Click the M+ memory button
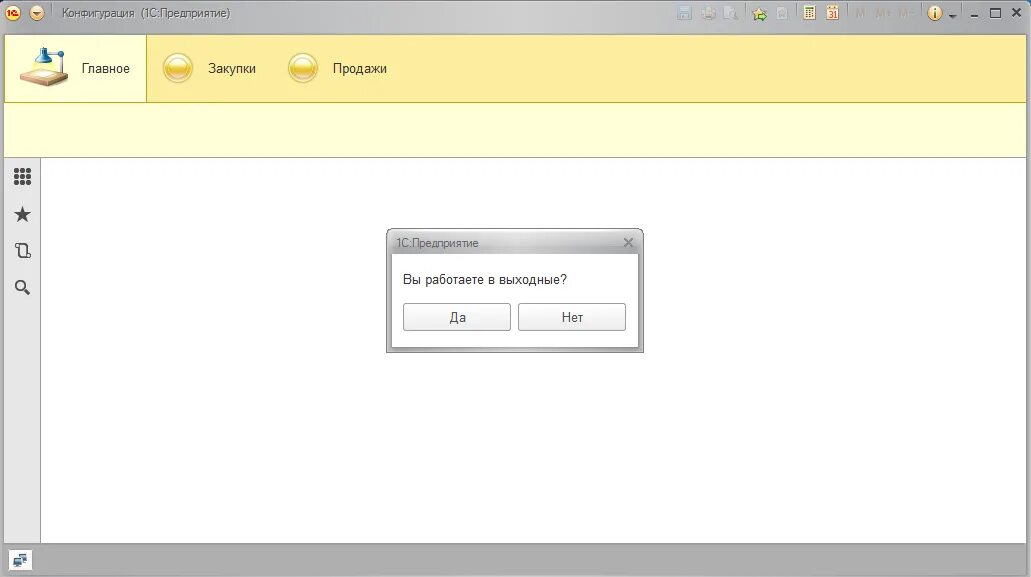Image resolution: width=1031 pixels, height=577 pixels. point(882,13)
